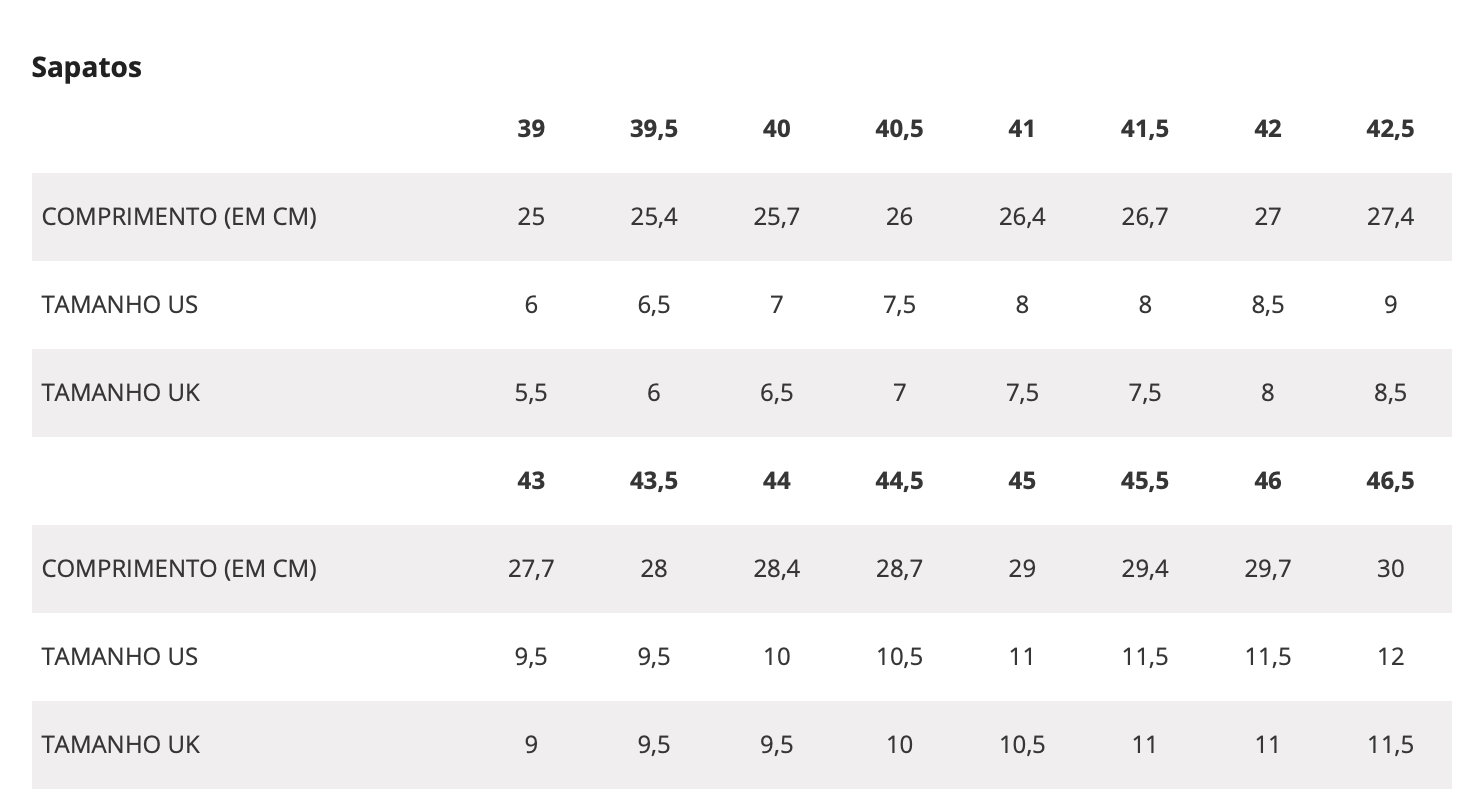Select the 26,7 cm length cell
This screenshot has width=1480, height=798.
[x=1145, y=217]
